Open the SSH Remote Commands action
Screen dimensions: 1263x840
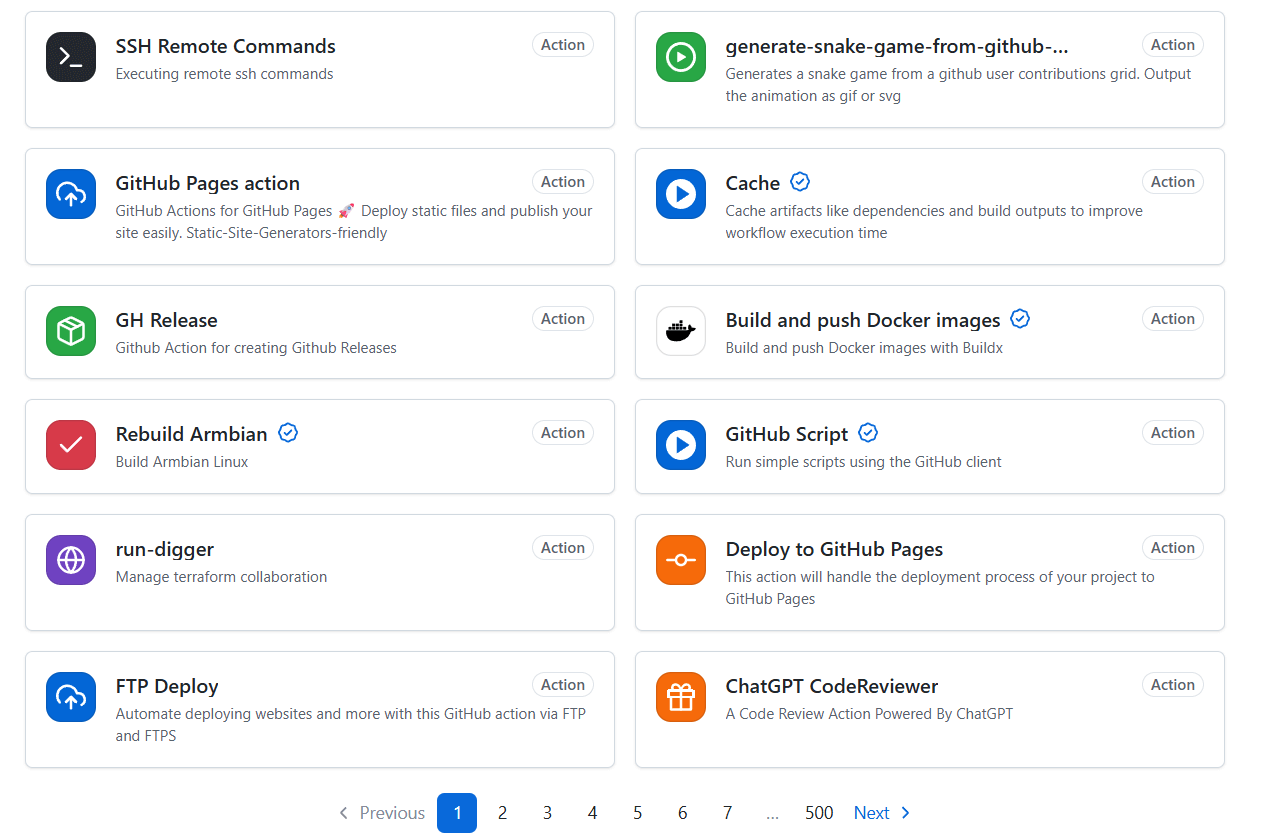tap(226, 46)
